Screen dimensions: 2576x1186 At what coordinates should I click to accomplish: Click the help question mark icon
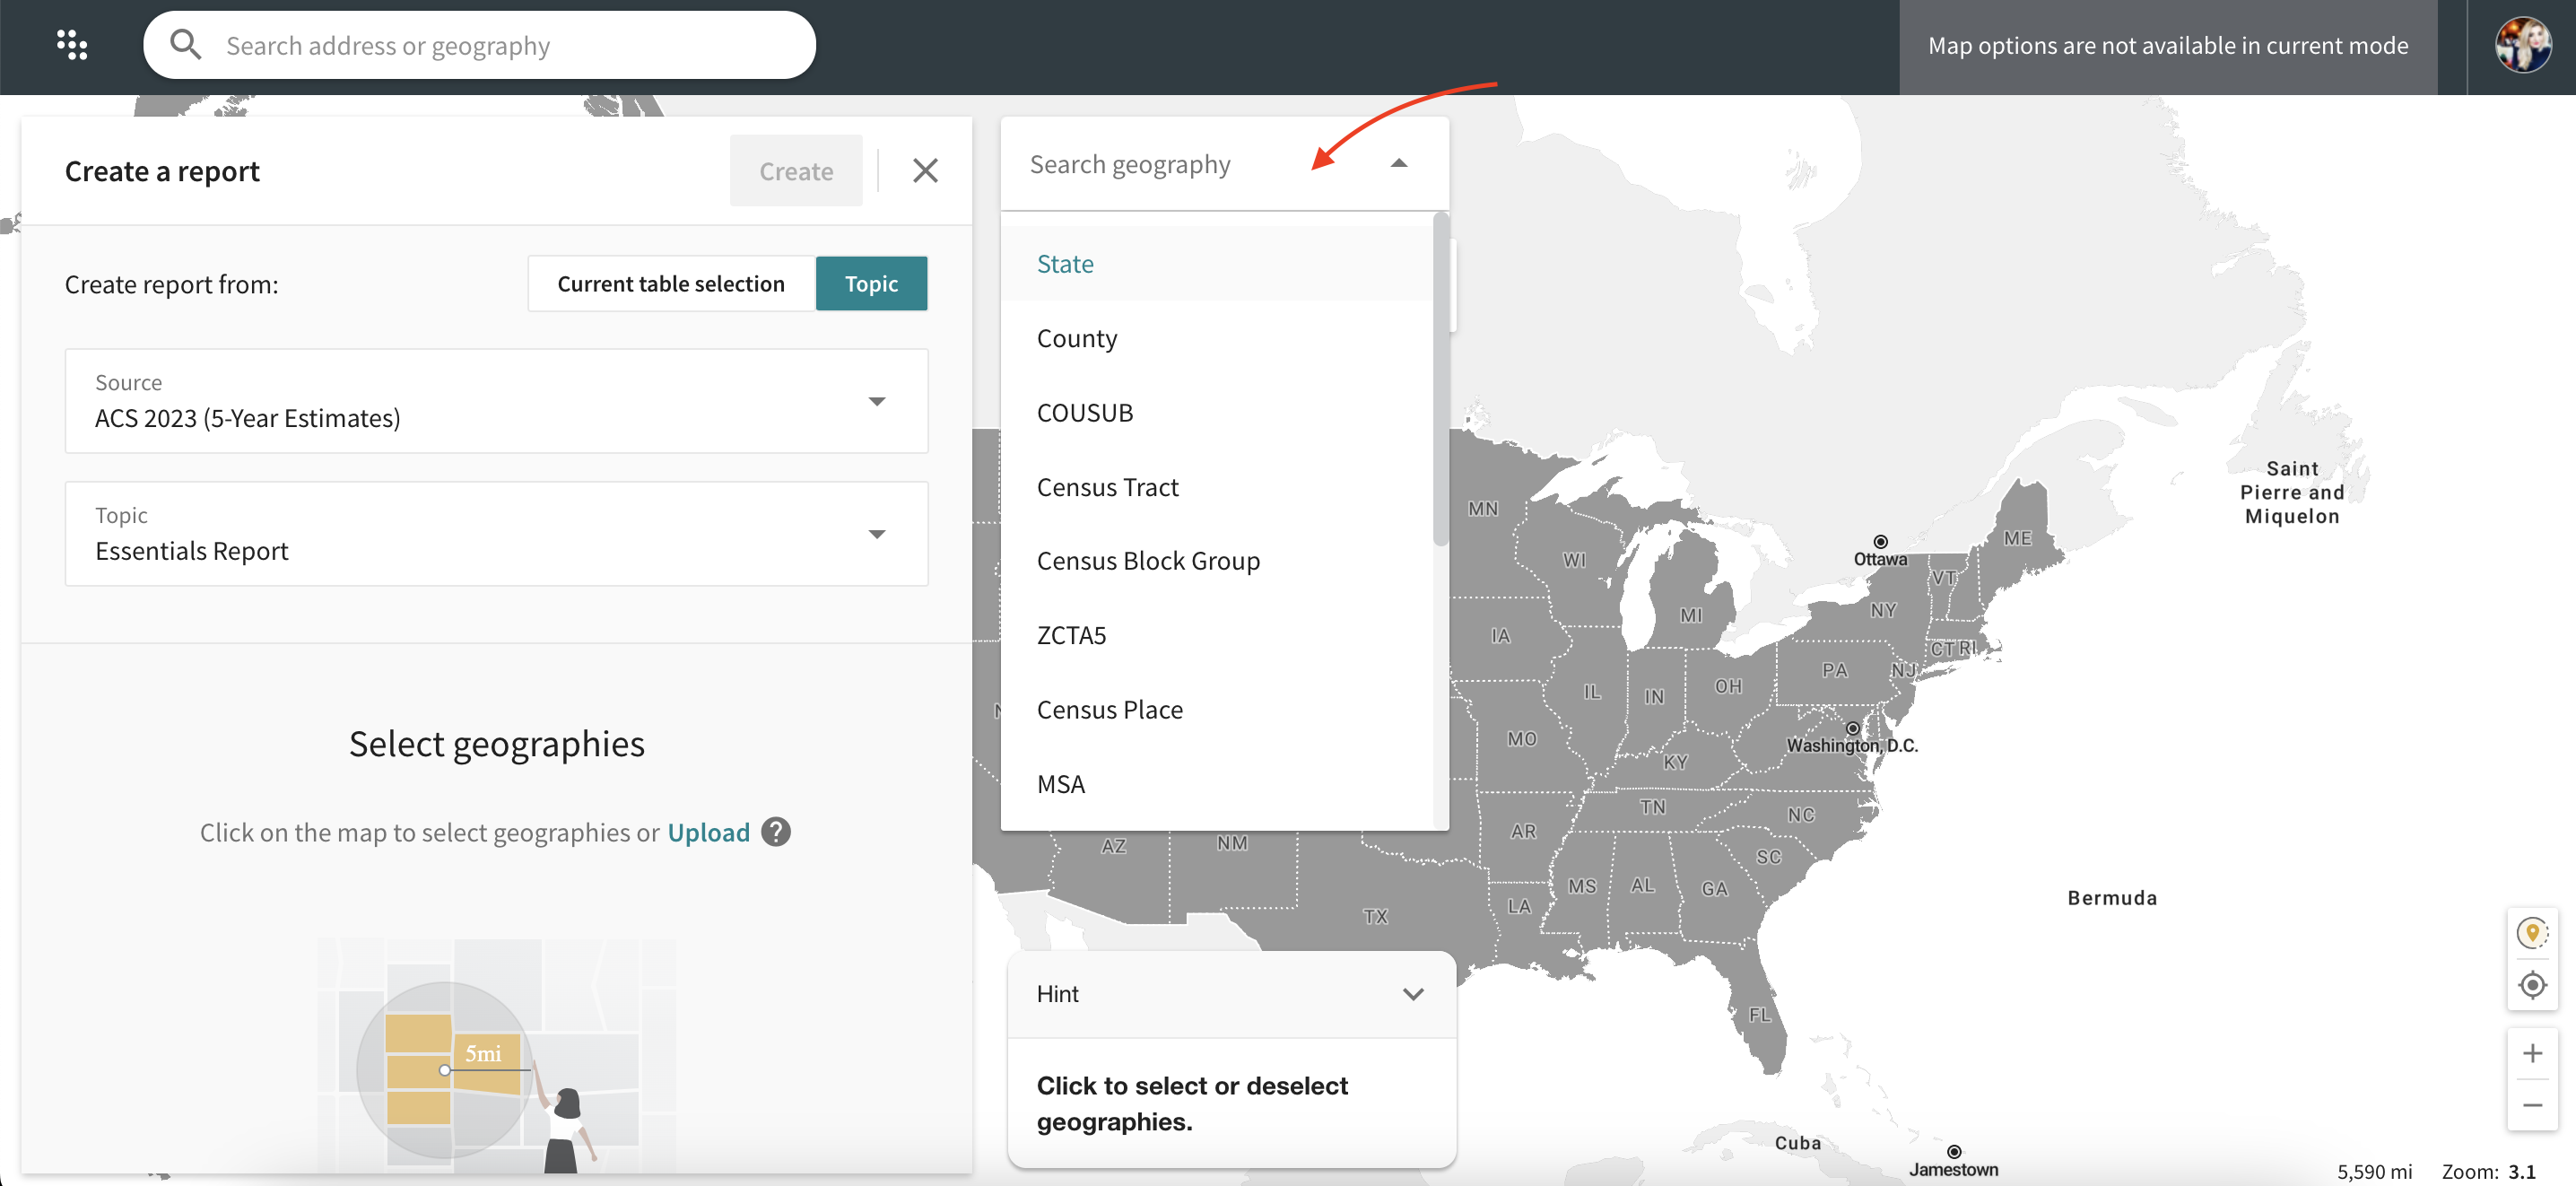click(x=775, y=832)
